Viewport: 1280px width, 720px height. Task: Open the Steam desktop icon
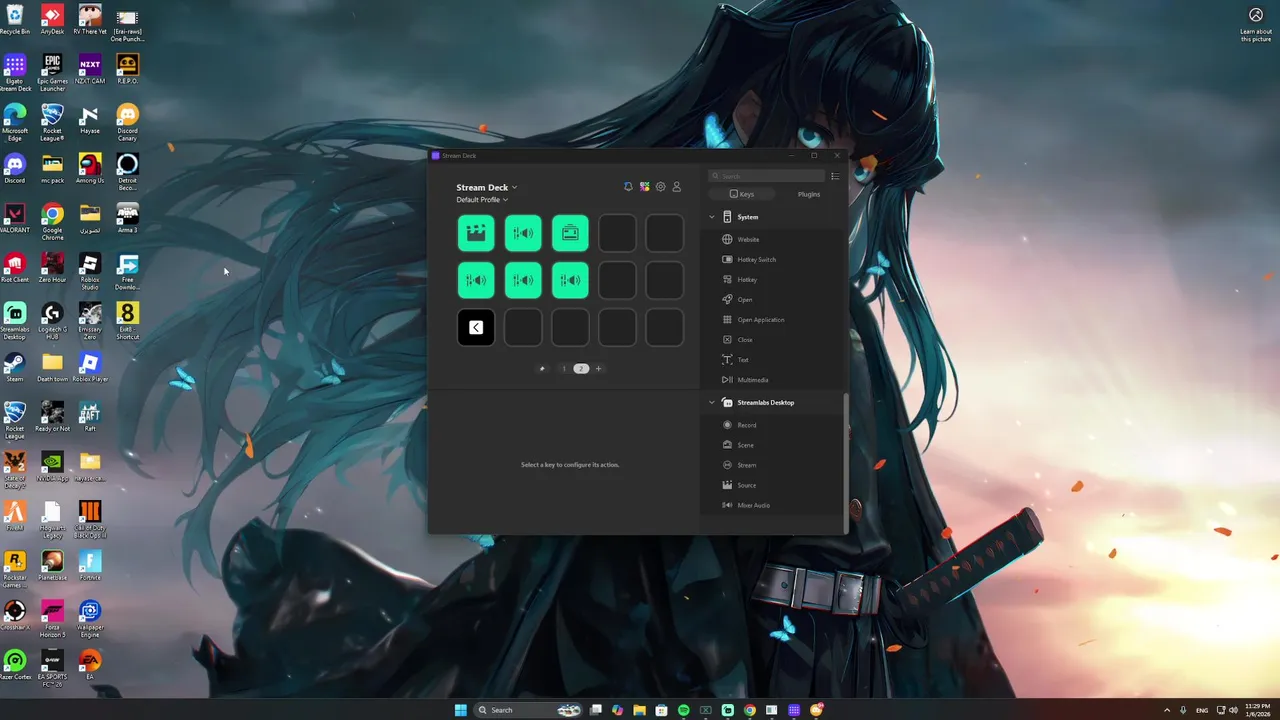[x=15, y=367]
